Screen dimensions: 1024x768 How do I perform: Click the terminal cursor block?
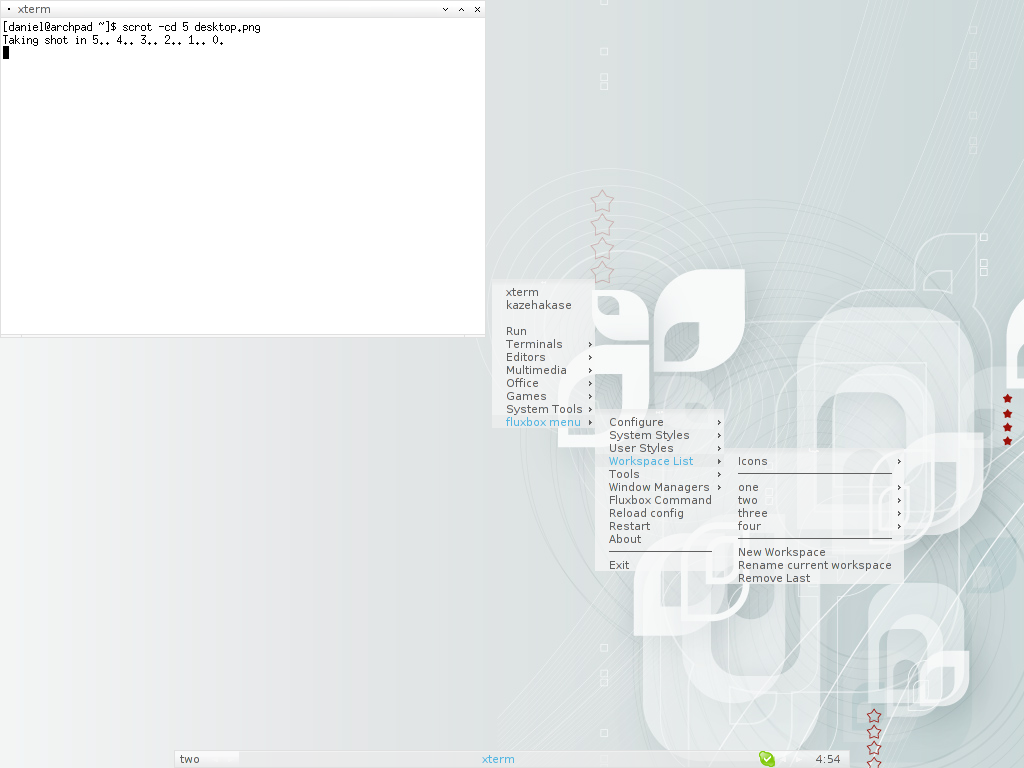(6, 53)
